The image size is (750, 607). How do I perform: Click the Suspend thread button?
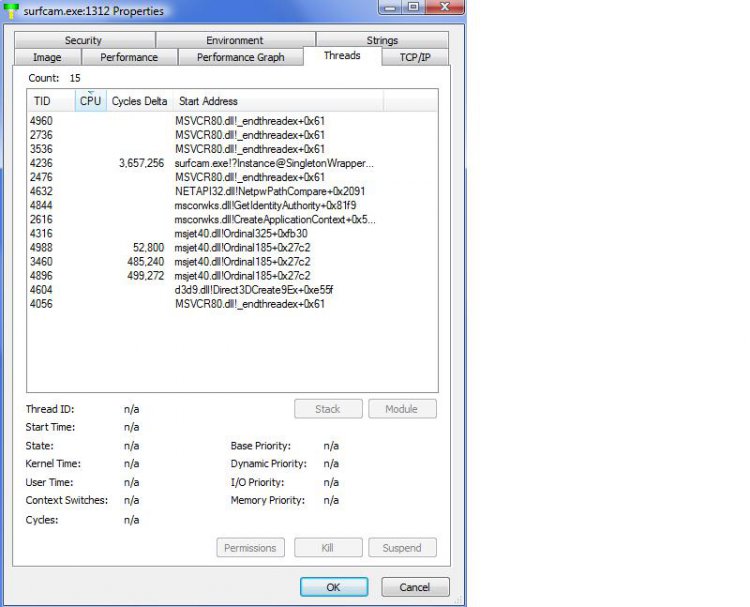pyautogui.click(x=402, y=548)
